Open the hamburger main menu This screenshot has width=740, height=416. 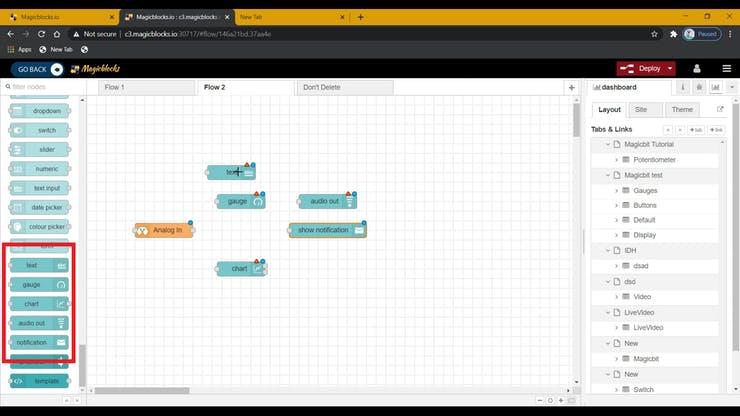point(725,68)
